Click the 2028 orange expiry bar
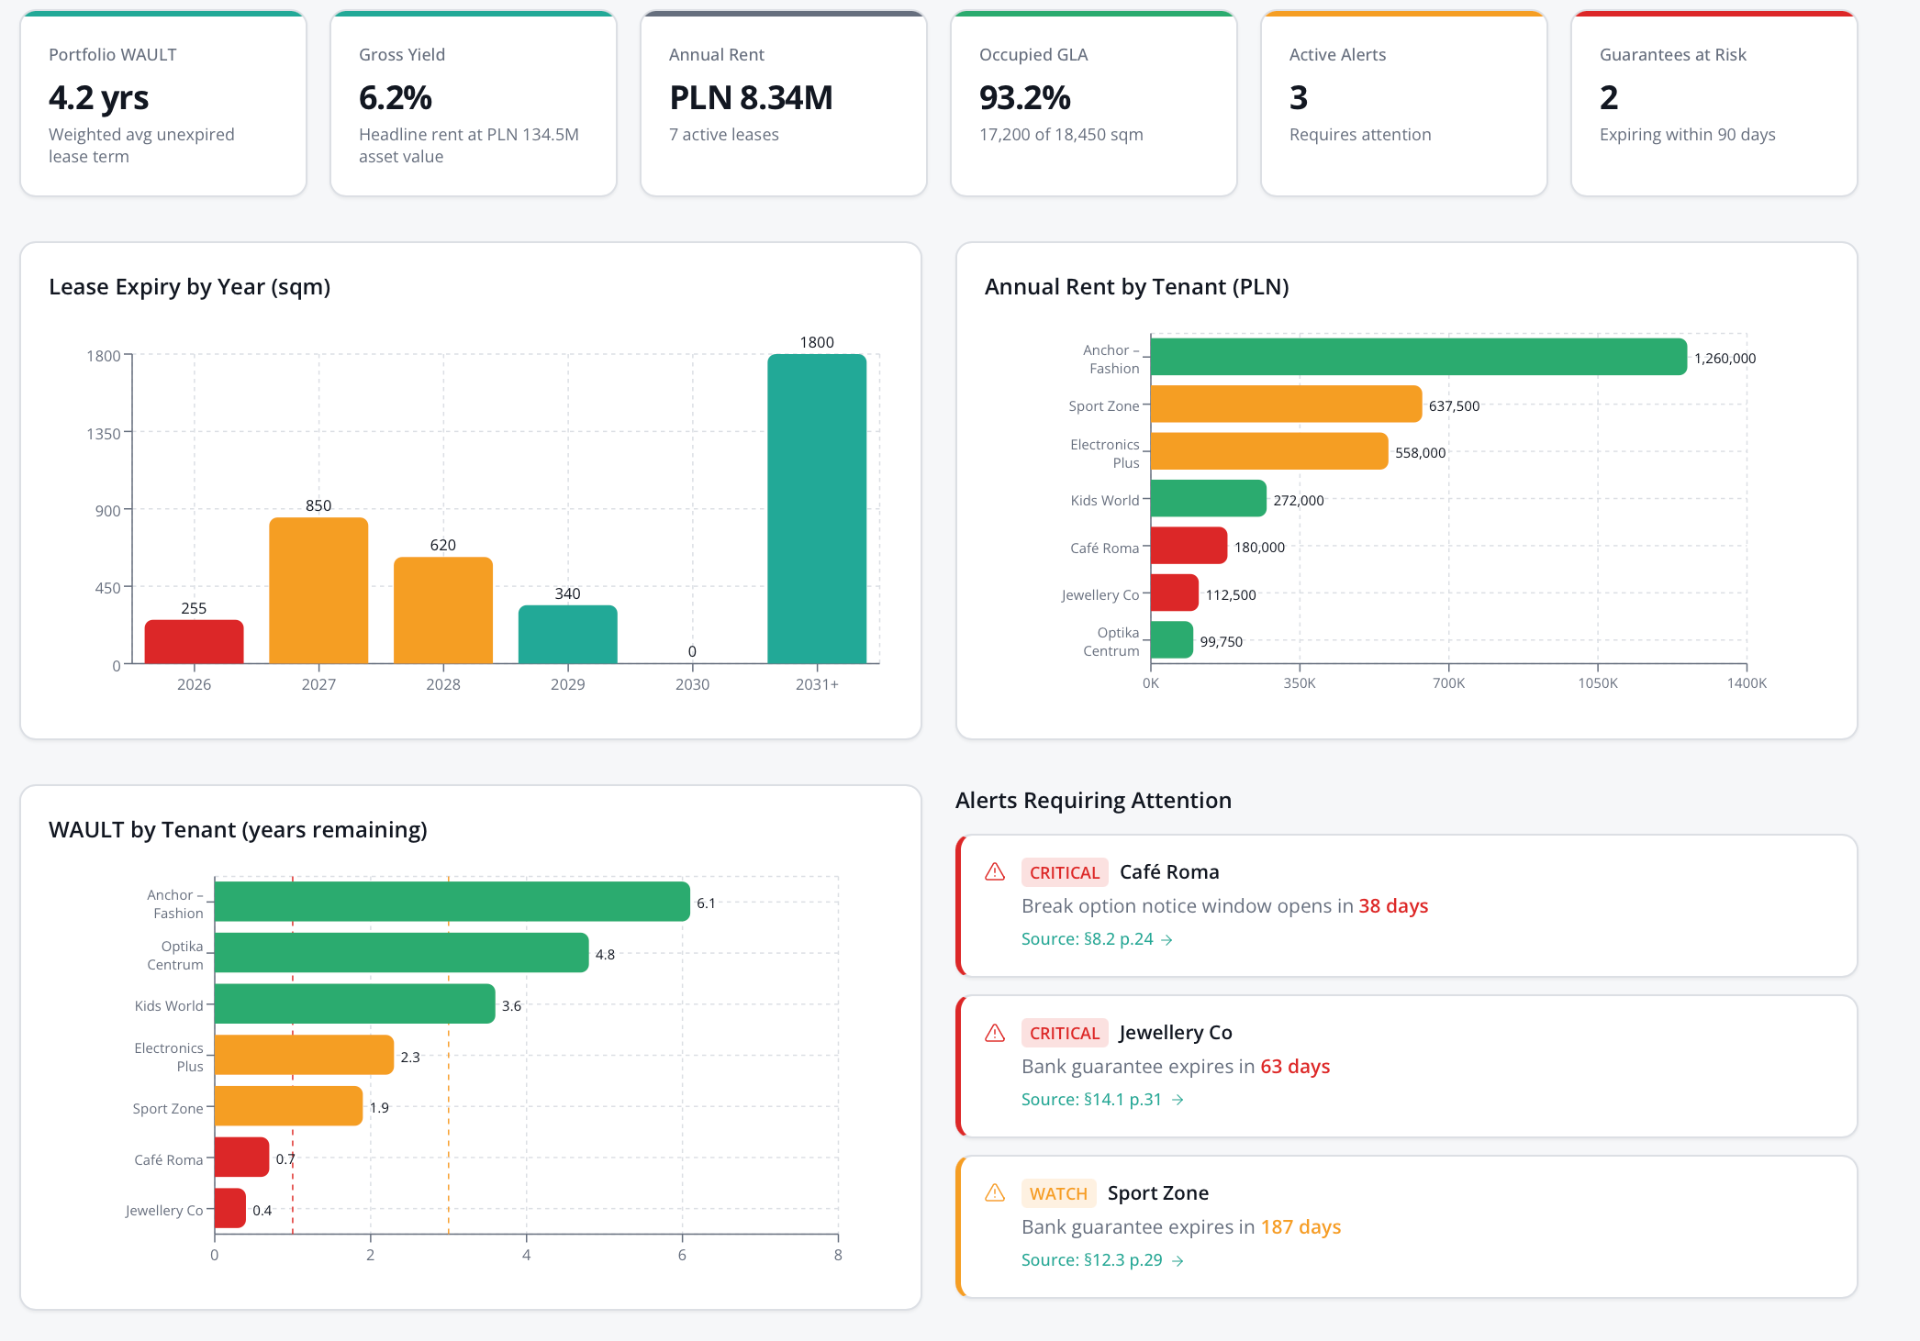The width and height of the screenshot is (1920, 1341). (x=443, y=610)
